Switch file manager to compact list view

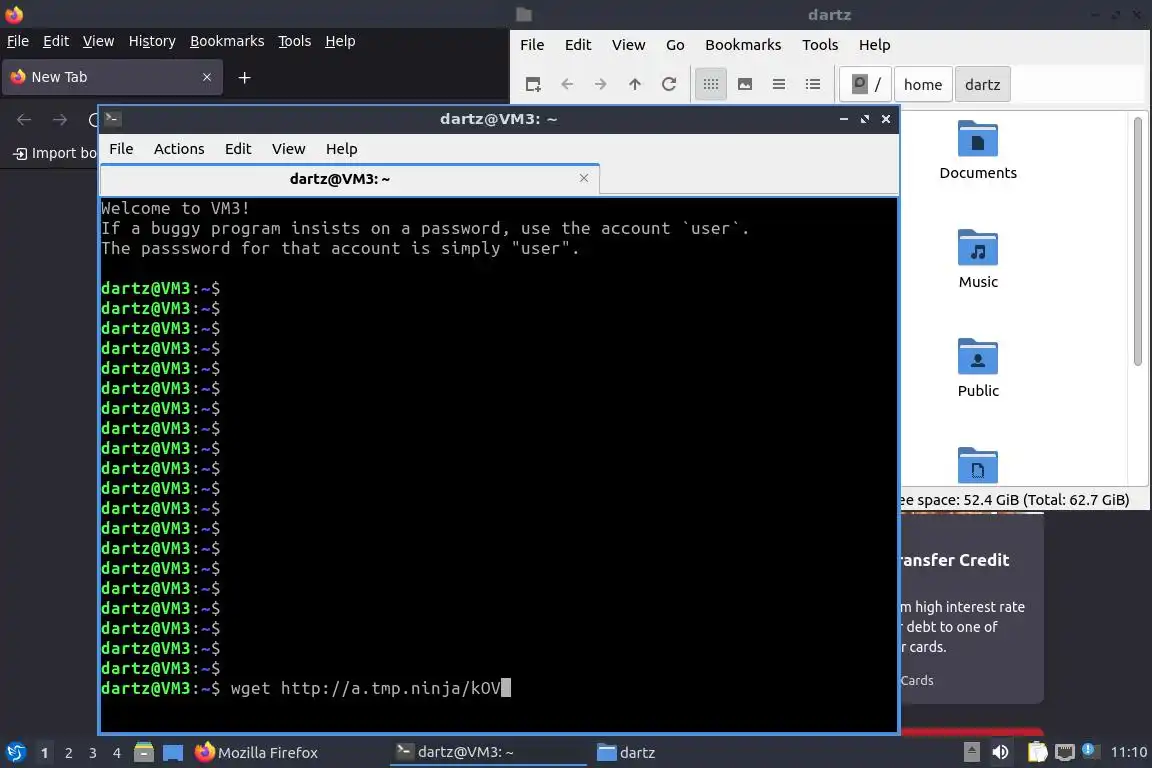coord(779,85)
